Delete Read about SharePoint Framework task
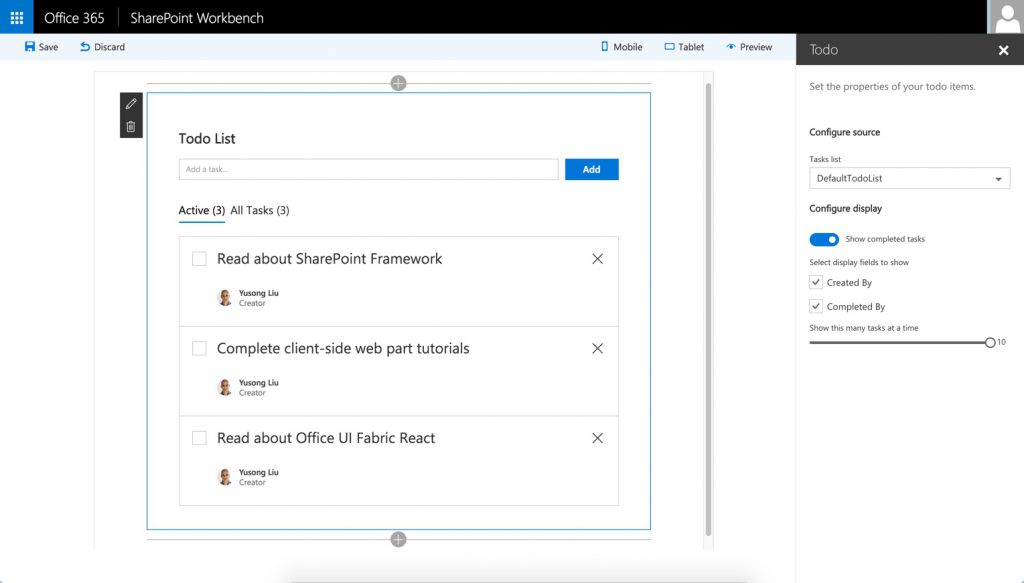 click(598, 259)
